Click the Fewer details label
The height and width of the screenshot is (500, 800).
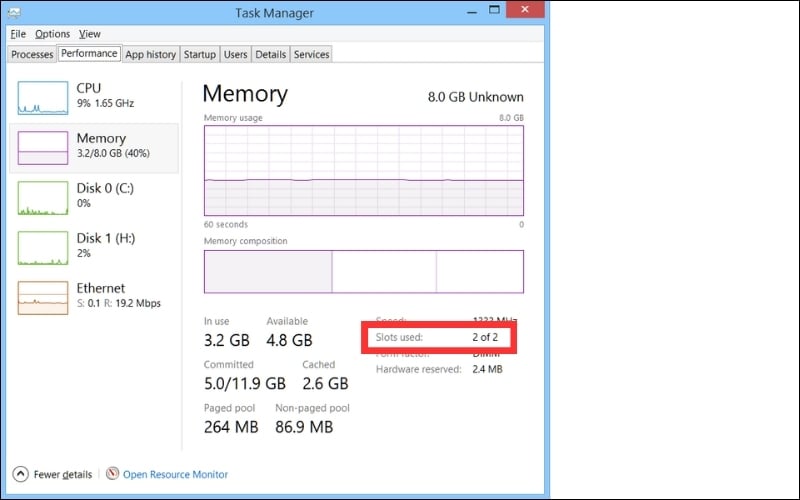pos(63,474)
